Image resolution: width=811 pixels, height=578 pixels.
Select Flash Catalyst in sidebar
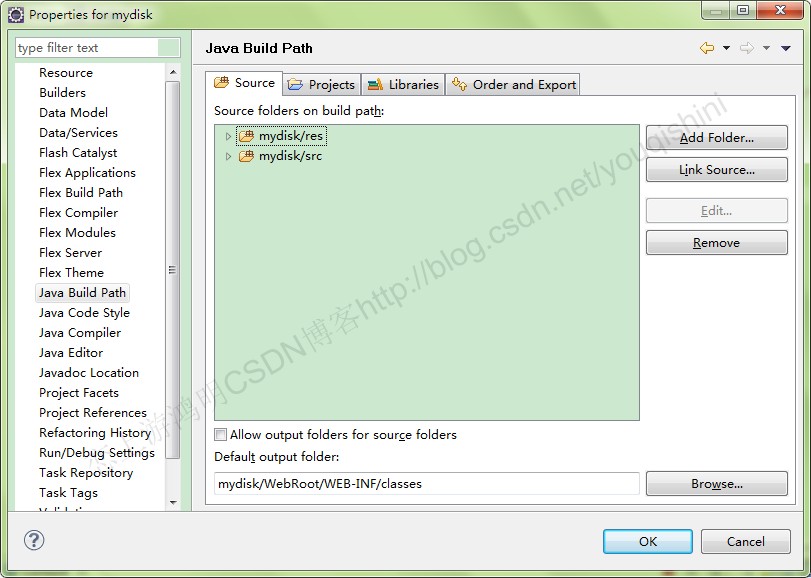pos(78,153)
